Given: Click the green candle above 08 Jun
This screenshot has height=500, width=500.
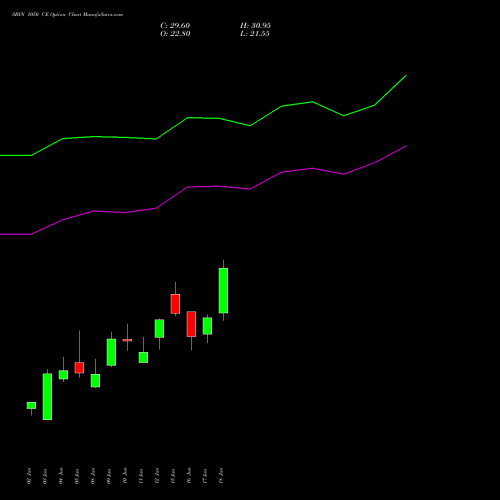Looking at the screenshot, I should click(95, 381).
